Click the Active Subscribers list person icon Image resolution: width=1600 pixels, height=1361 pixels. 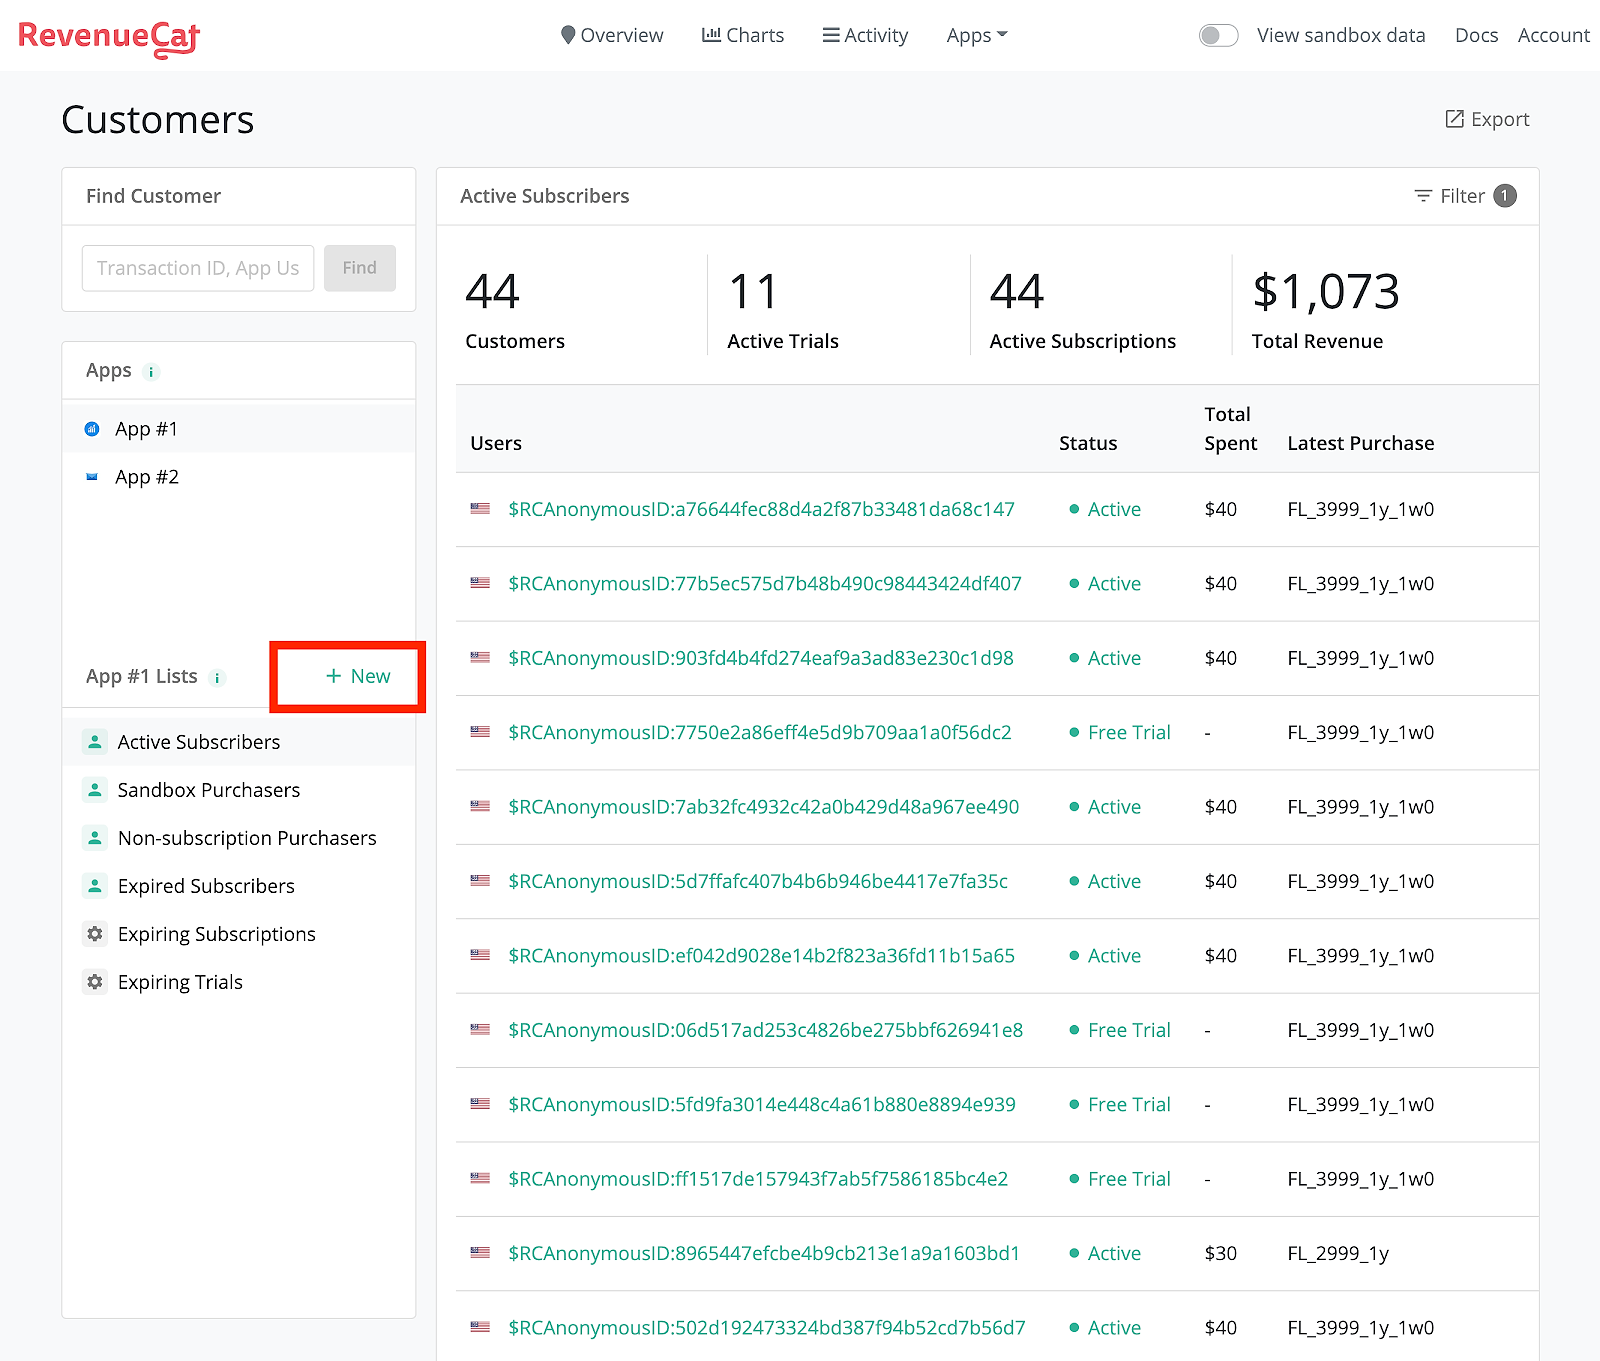pyautogui.click(x=95, y=742)
